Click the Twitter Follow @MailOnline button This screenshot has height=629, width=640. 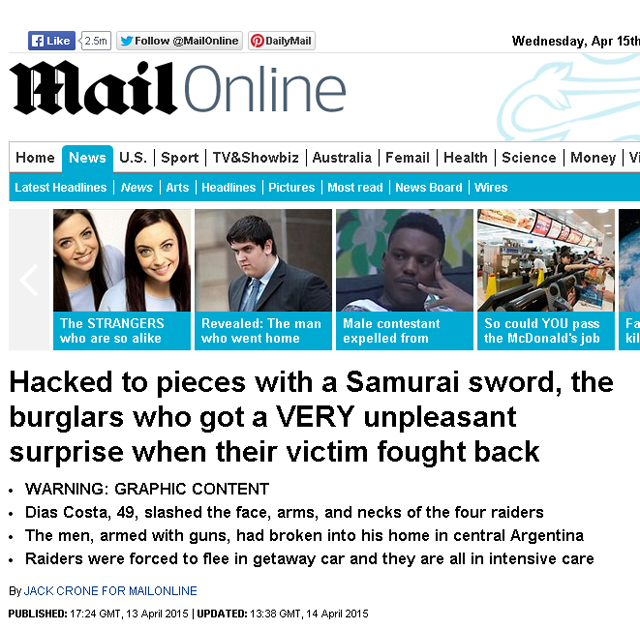[180, 41]
